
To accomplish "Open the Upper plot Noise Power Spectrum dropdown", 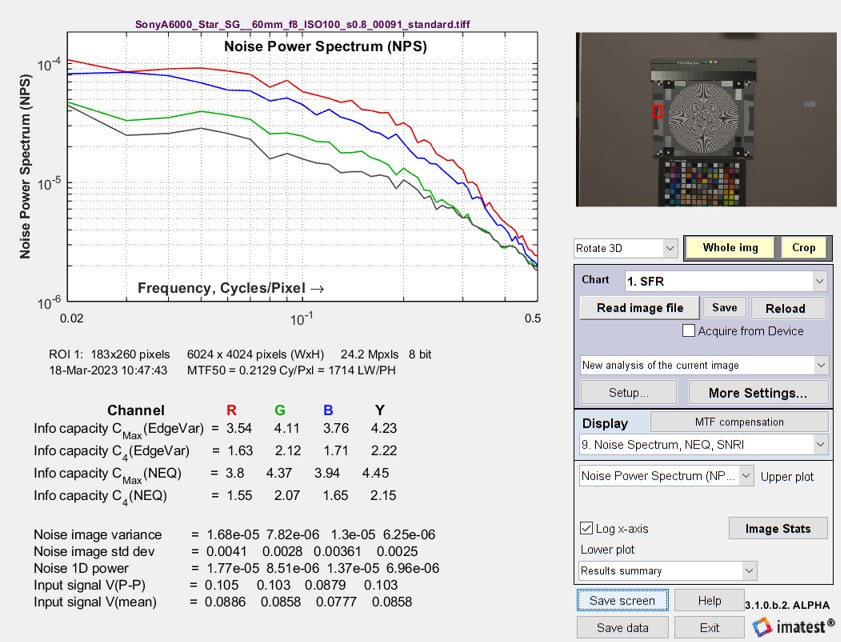I will 667,476.
